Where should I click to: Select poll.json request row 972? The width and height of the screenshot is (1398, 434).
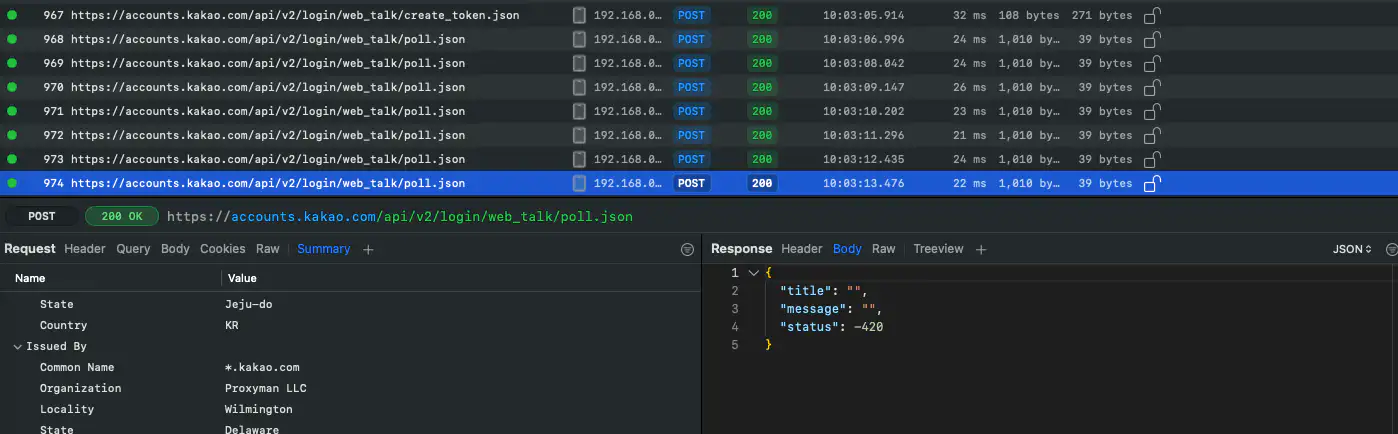click(x=699, y=135)
